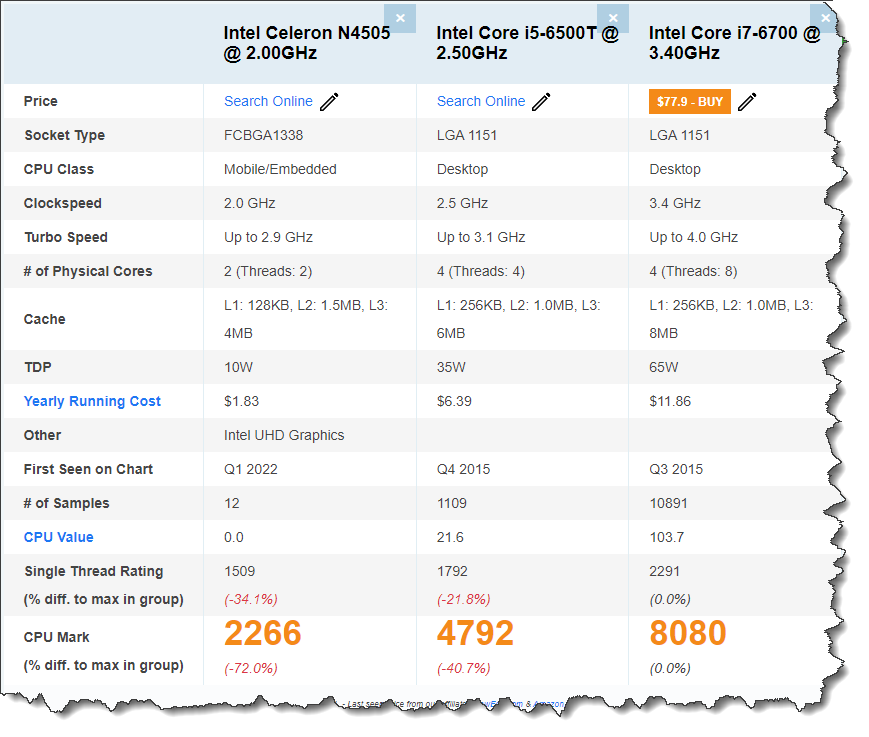869x737 pixels.
Task: Click the CPU Class row label
Action: pyautogui.click(x=59, y=169)
